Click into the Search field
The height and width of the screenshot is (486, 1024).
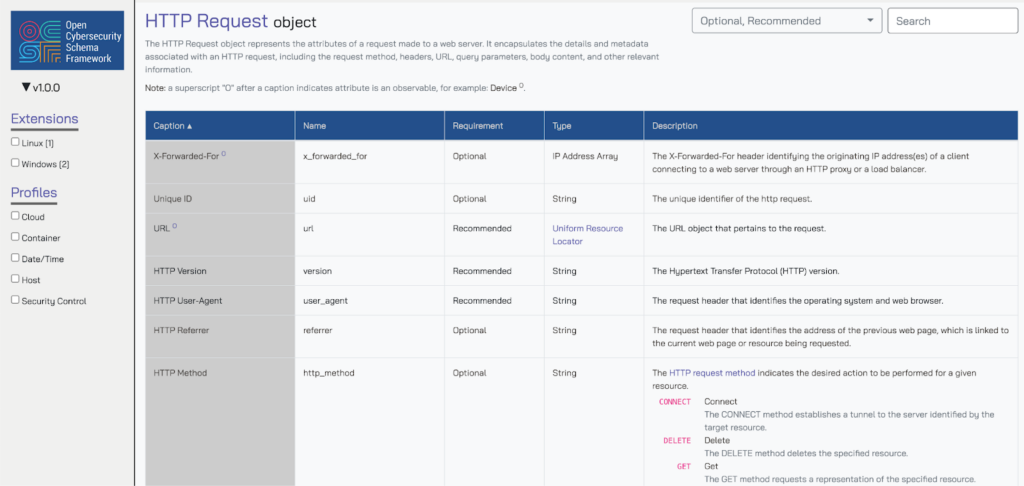(953, 21)
